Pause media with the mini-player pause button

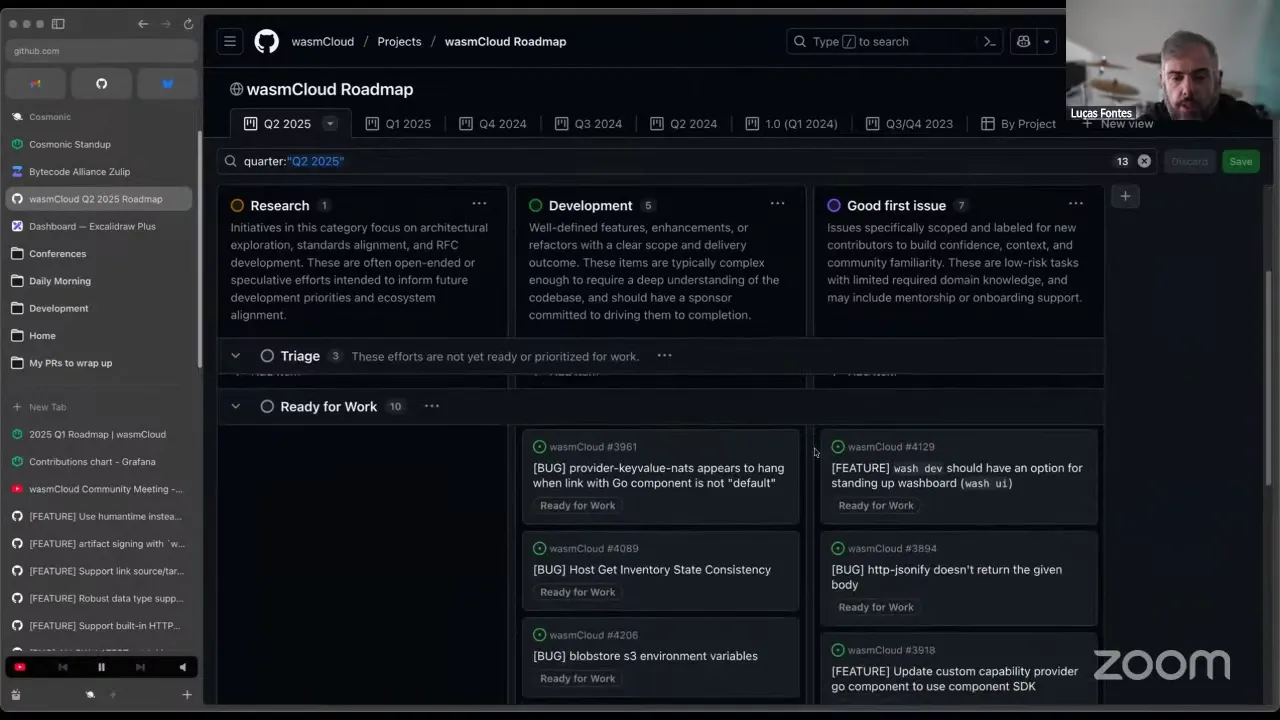coord(101,667)
